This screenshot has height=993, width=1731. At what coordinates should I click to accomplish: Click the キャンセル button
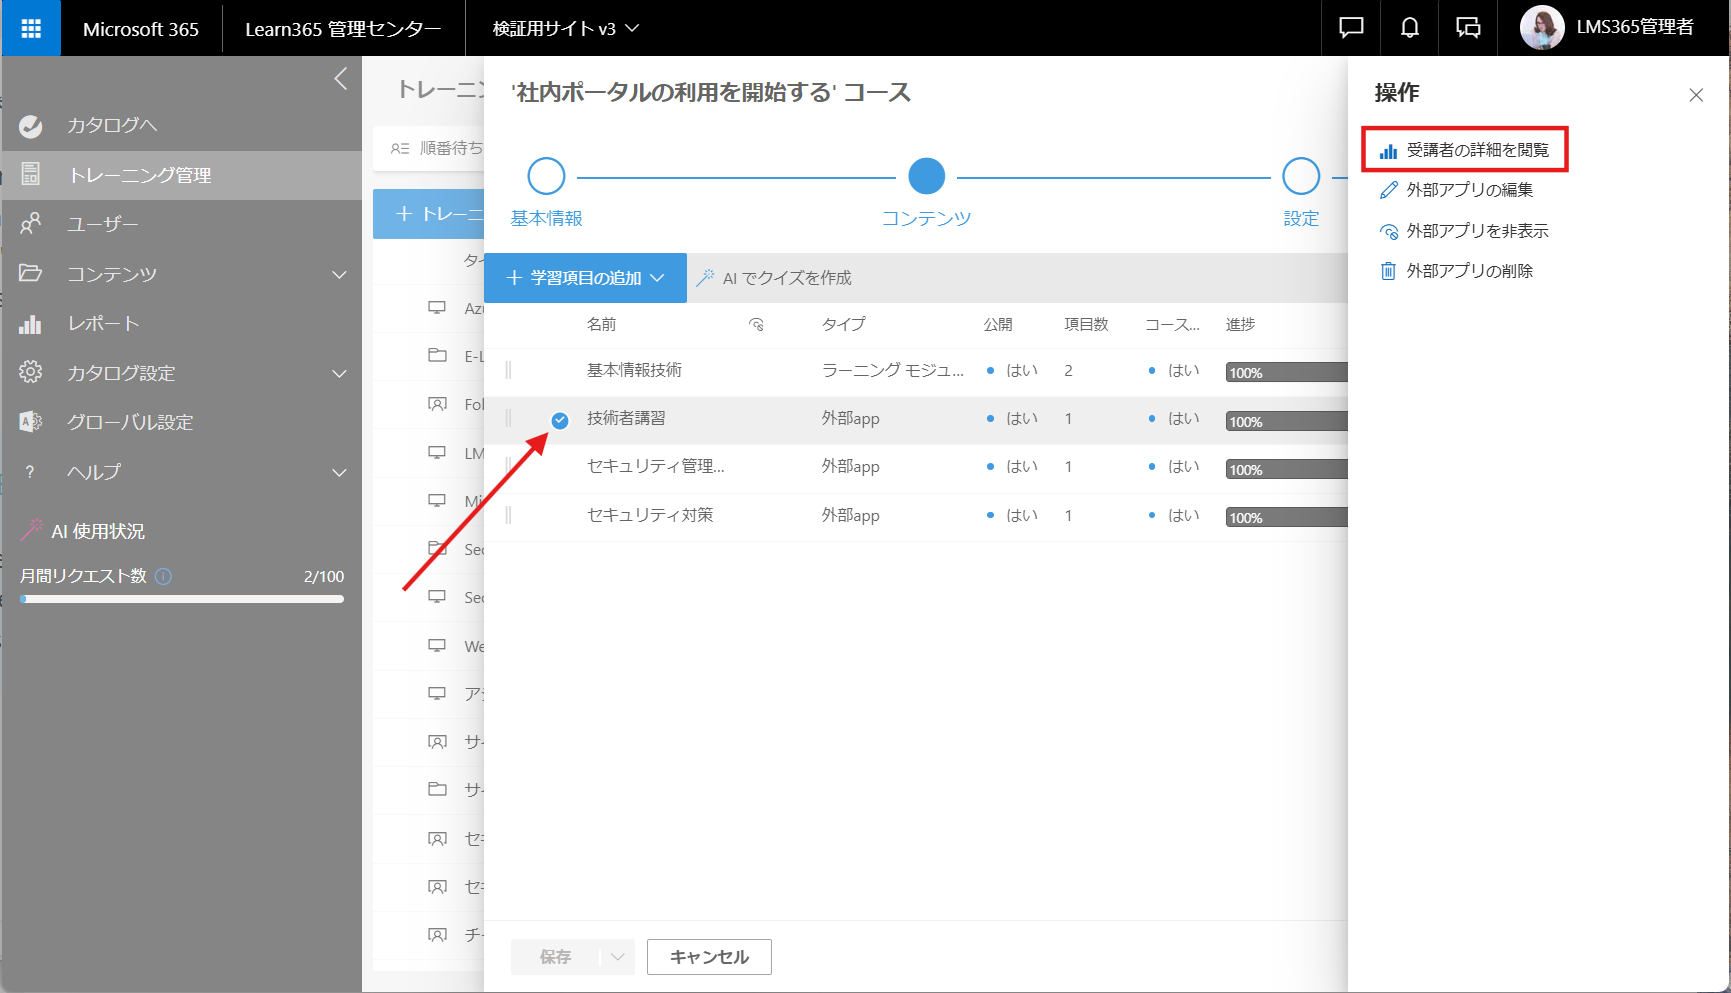coord(709,957)
